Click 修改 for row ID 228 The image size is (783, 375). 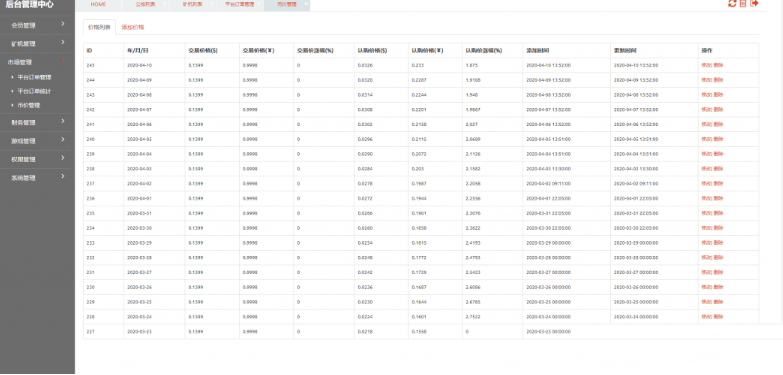pyautogui.click(x=706, y=317)
